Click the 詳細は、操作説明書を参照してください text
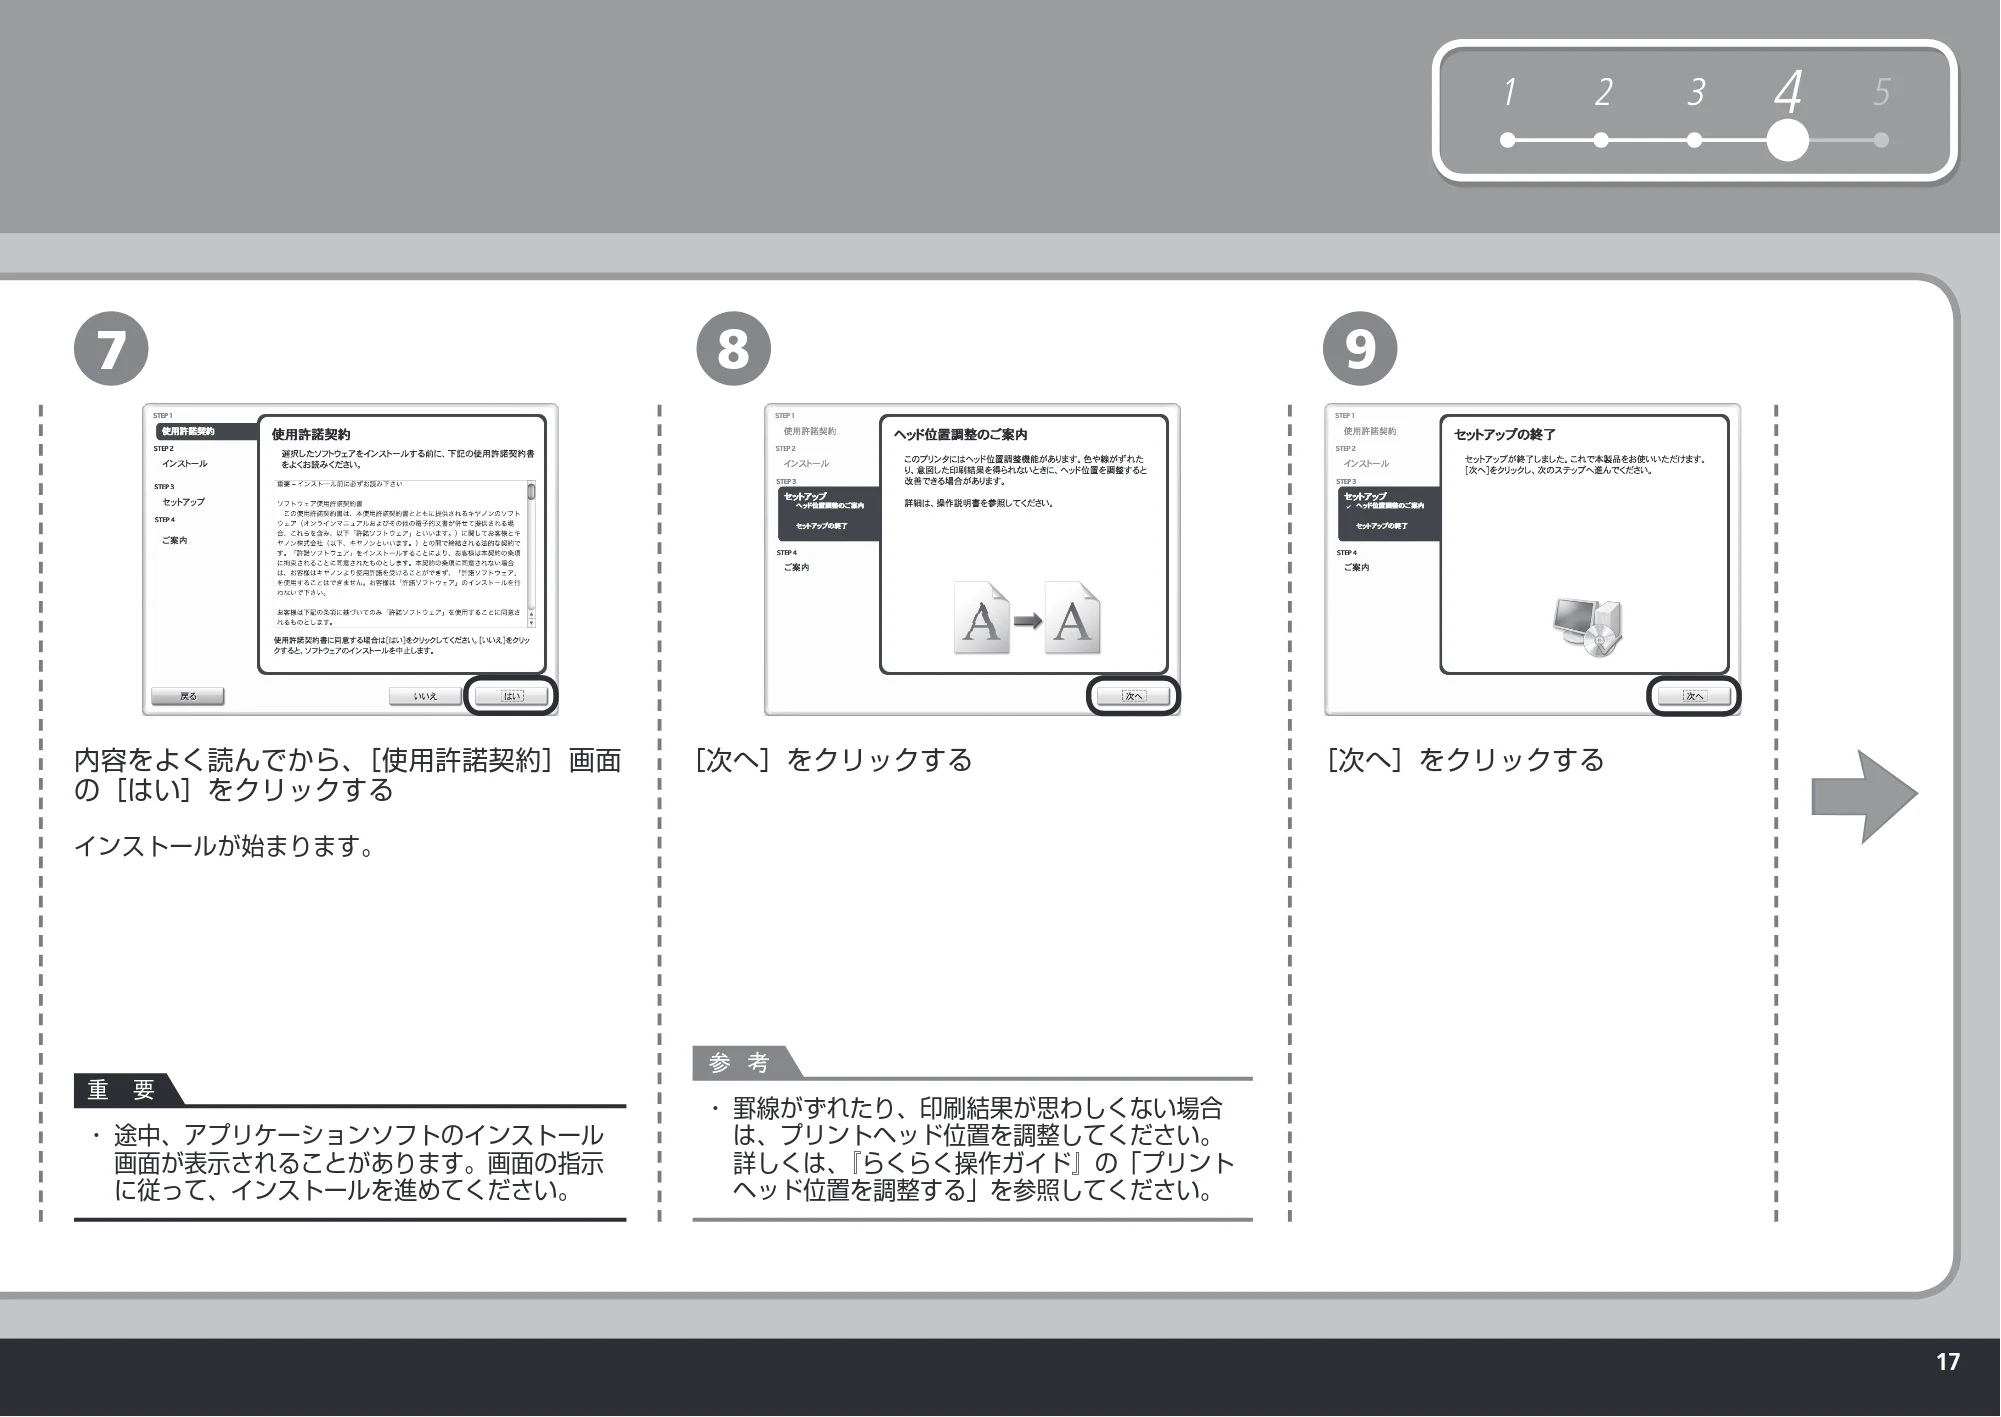The width and height of the screenshot is (2001, 1417). pyautogui.click(x=979, y=504)
